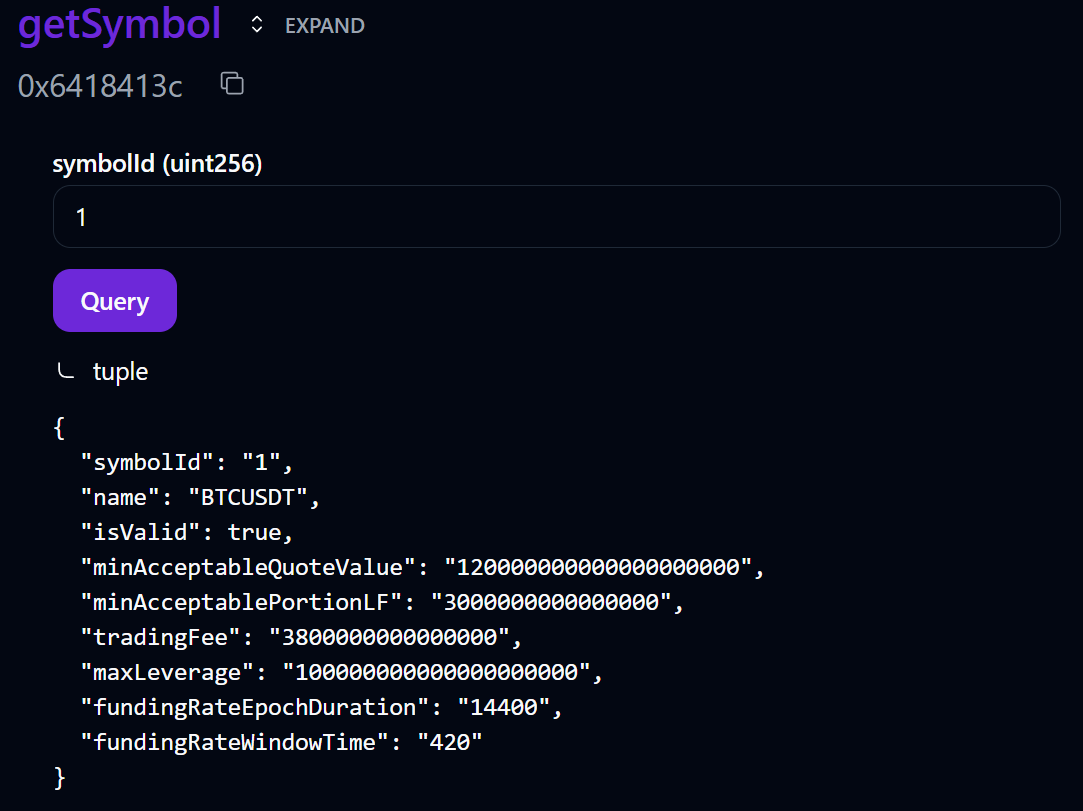Click the fundingRateEpochDuration value 14400
The width and height of the screenshot is (1083, 811).
[503, 707]
